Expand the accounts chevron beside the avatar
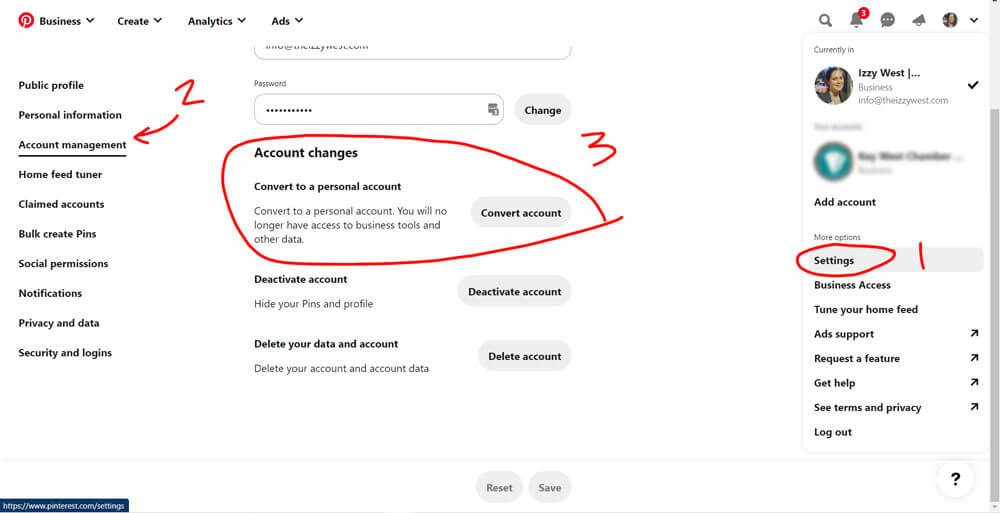 click(974, 20)
